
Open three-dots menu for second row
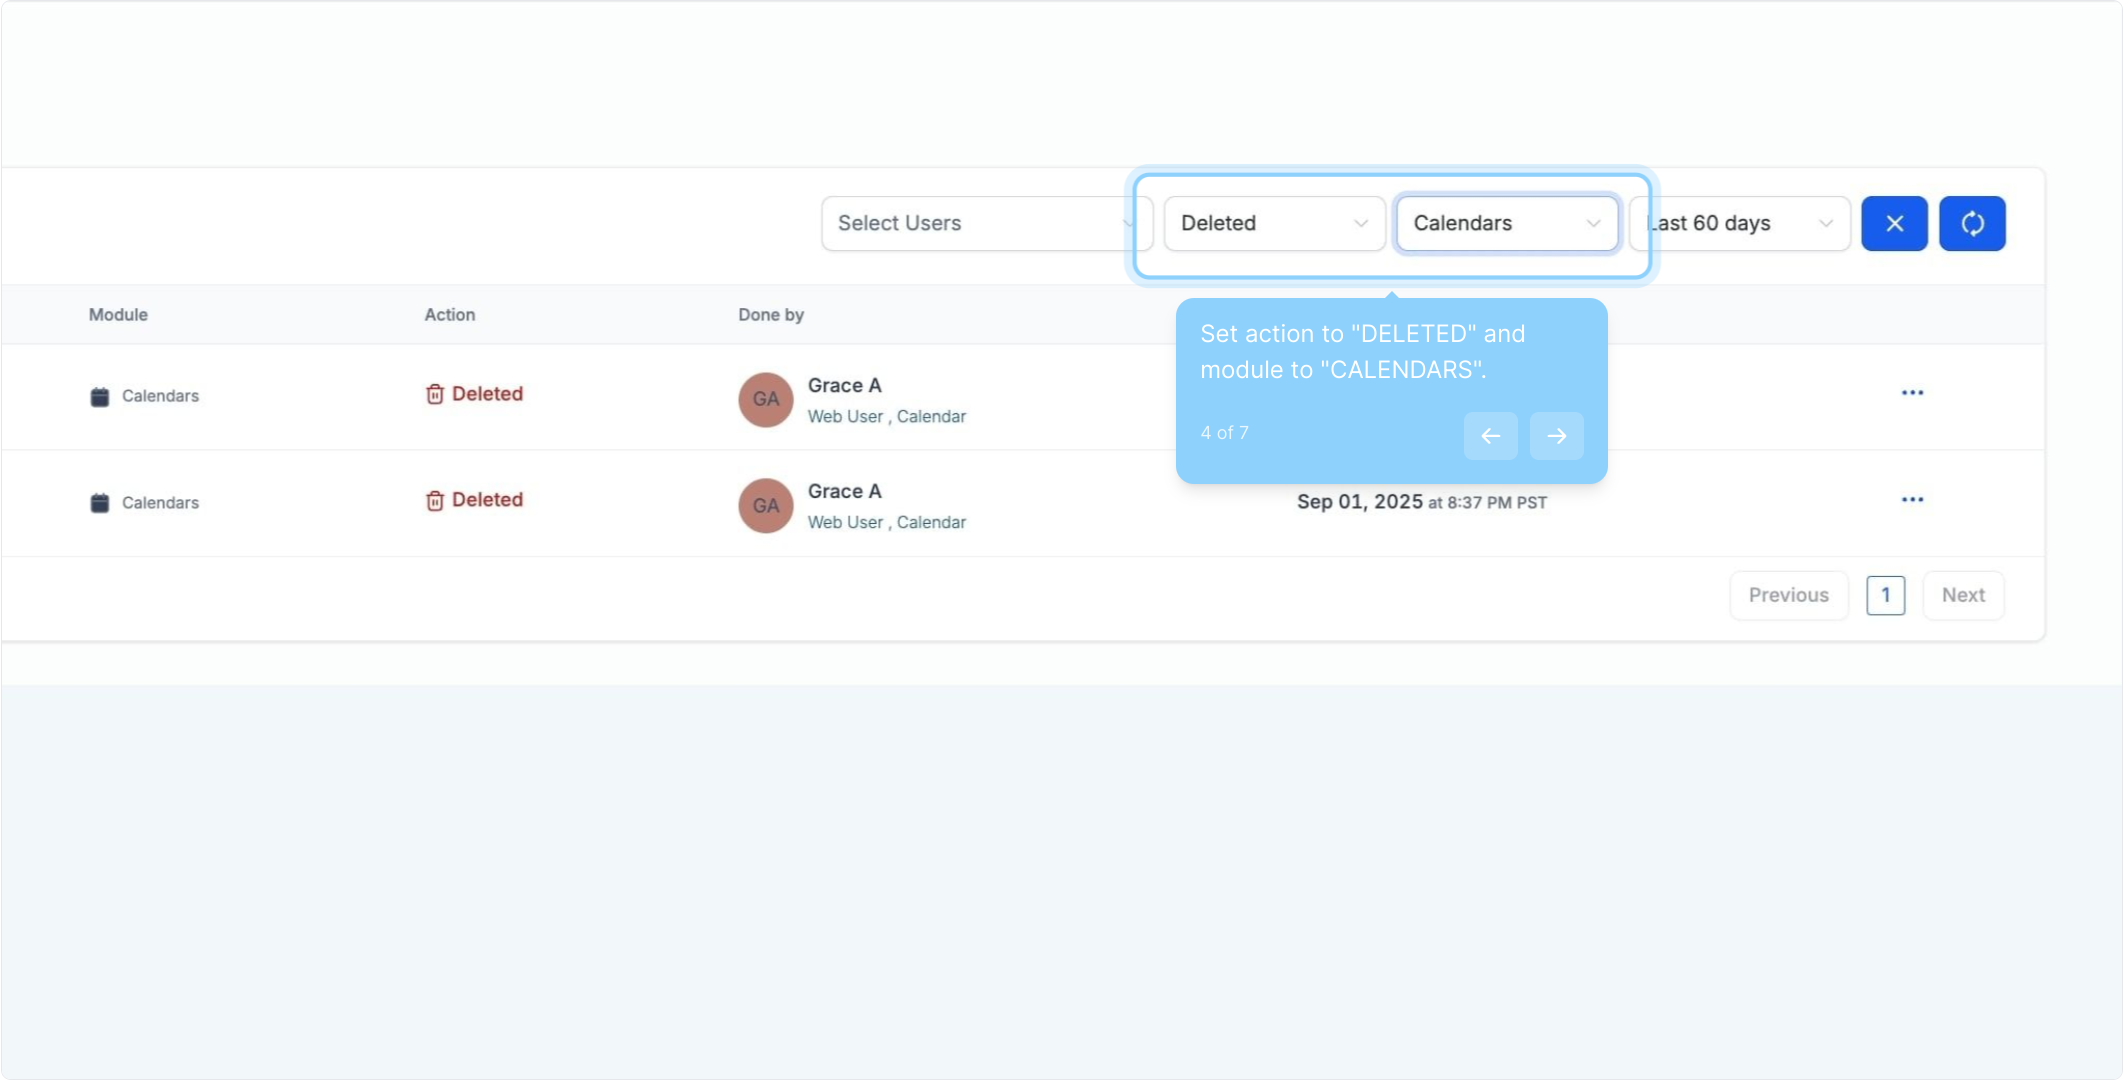click(x=1912, y=500)
